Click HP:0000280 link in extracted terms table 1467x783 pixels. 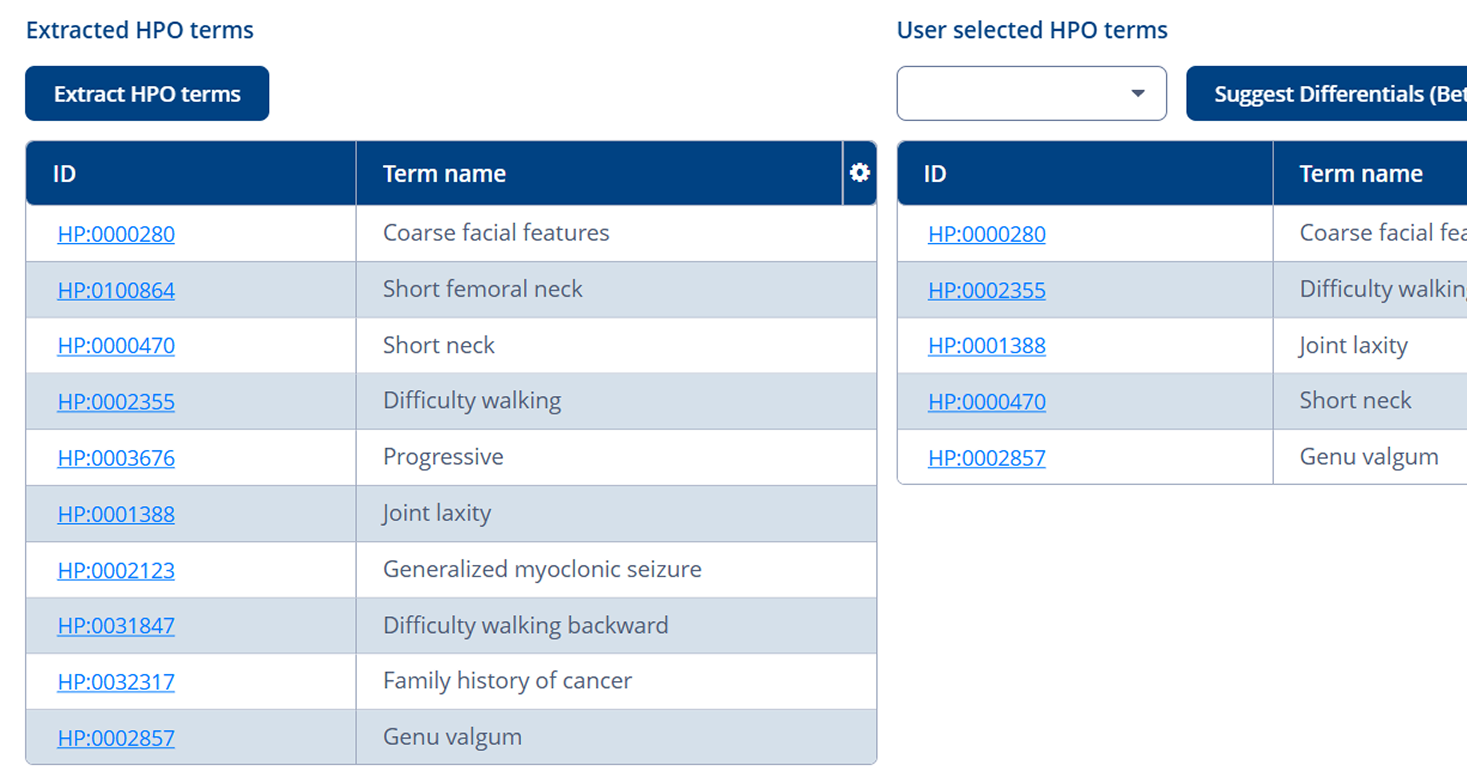(116, 234)
